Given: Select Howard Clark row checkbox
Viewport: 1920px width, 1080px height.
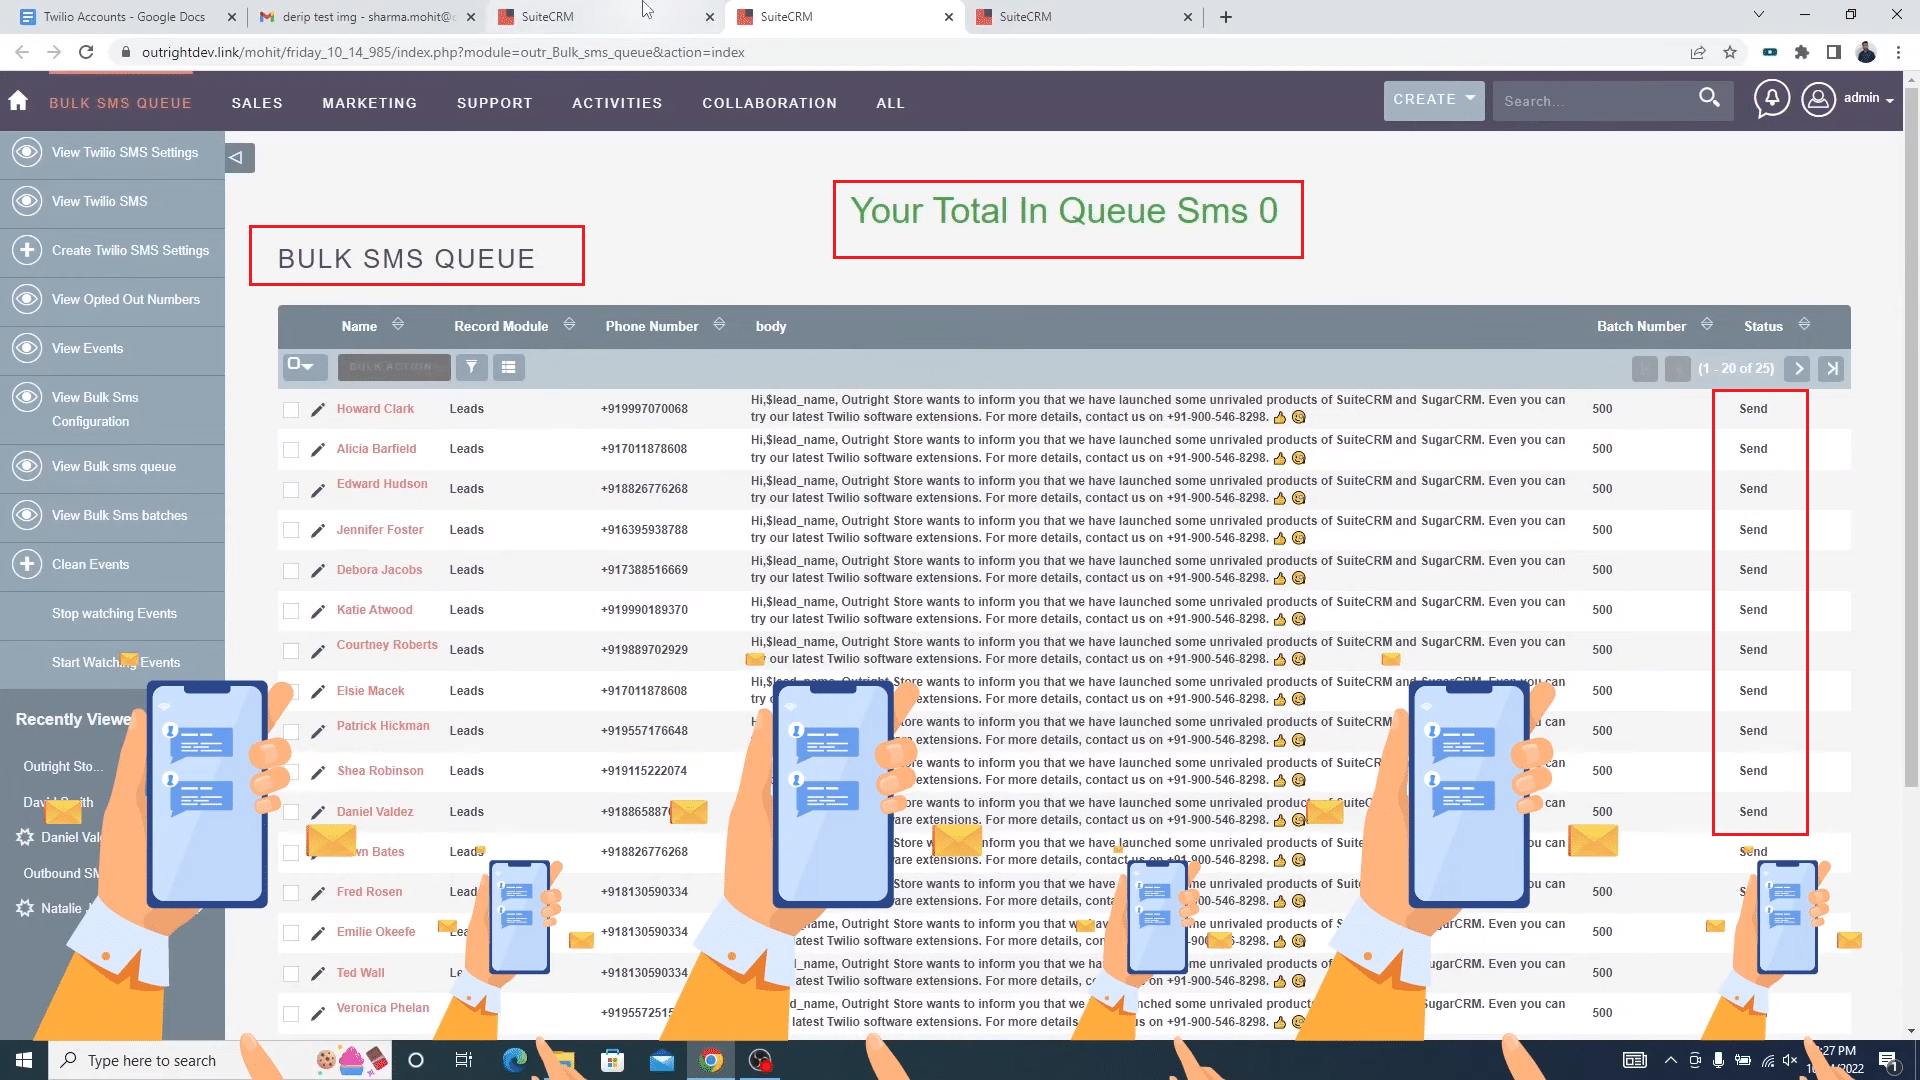Looking at the screenshot, I should tap(291, 410).
